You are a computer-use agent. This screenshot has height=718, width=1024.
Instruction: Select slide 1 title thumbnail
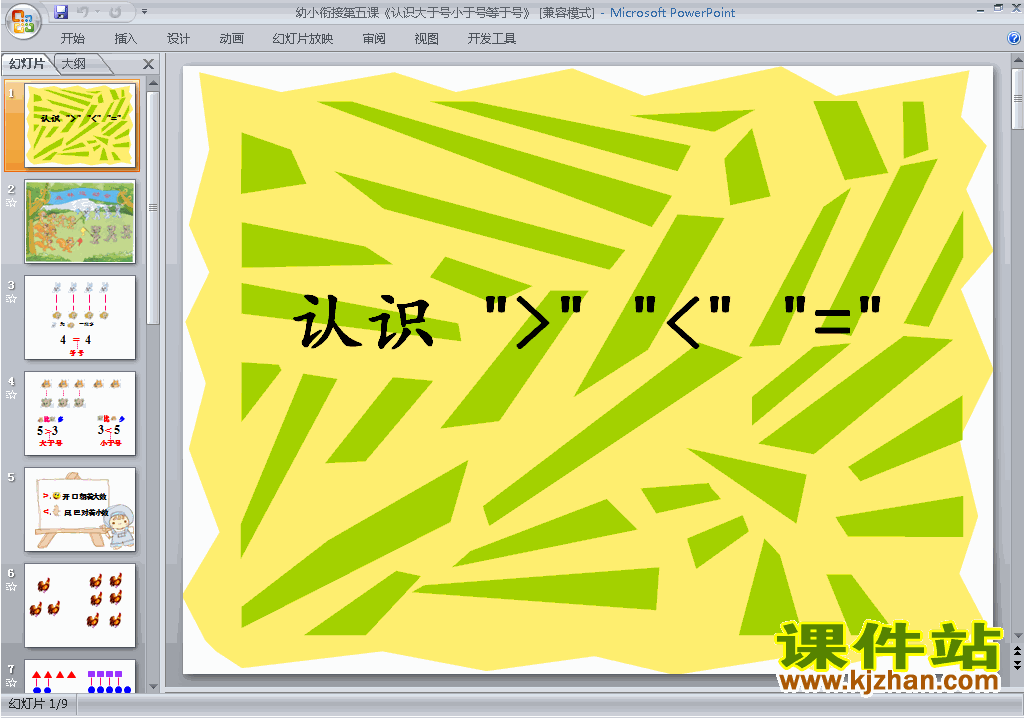point(80,125)
